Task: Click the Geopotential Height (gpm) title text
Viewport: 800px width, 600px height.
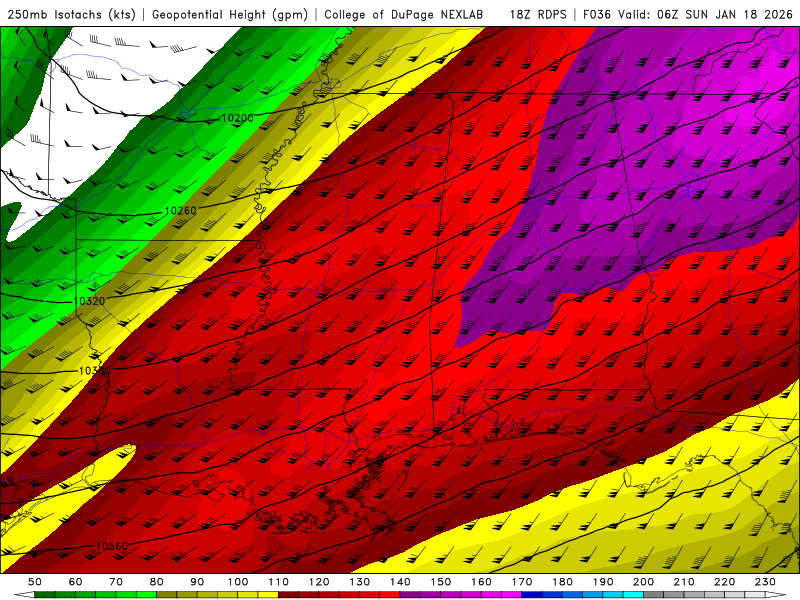Action: (230, 14)
